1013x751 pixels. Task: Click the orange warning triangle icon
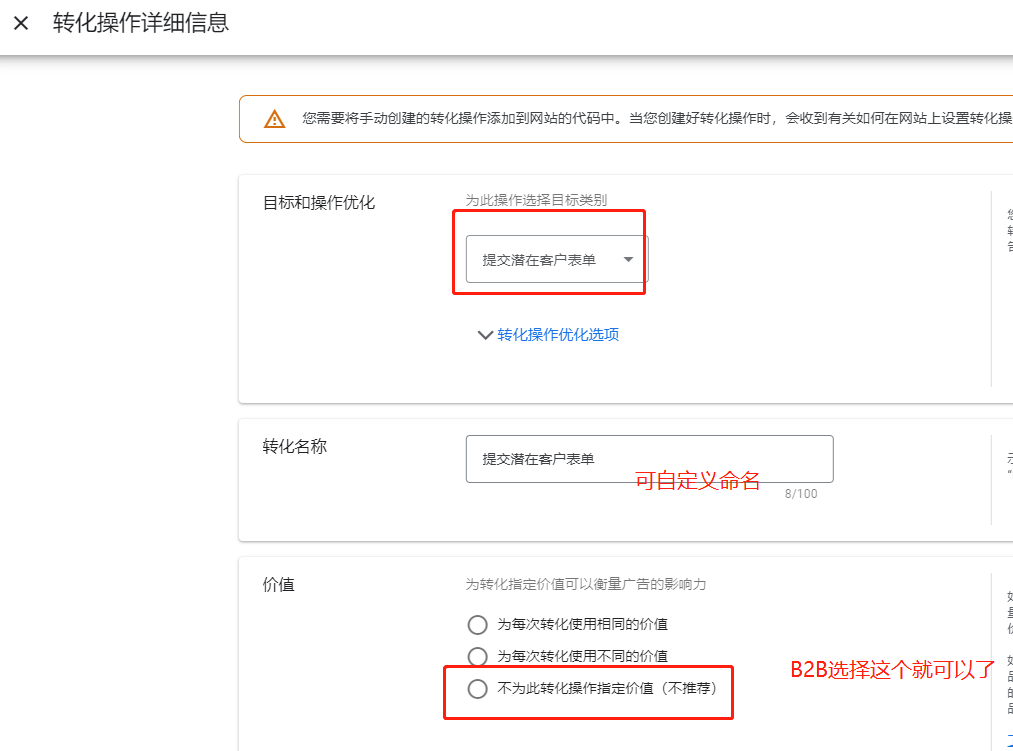click(274, 119)
